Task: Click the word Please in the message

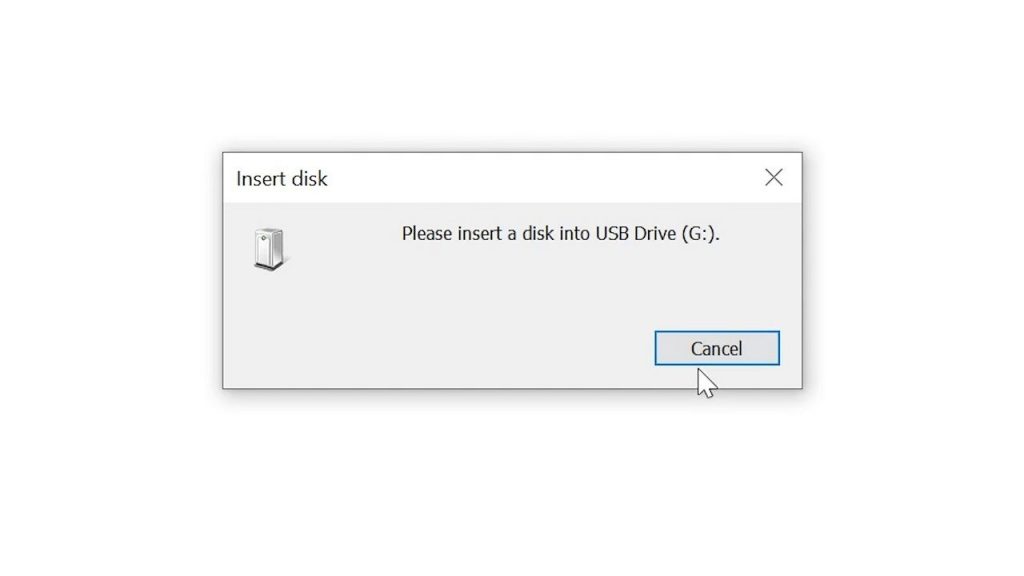Action: 428,233
